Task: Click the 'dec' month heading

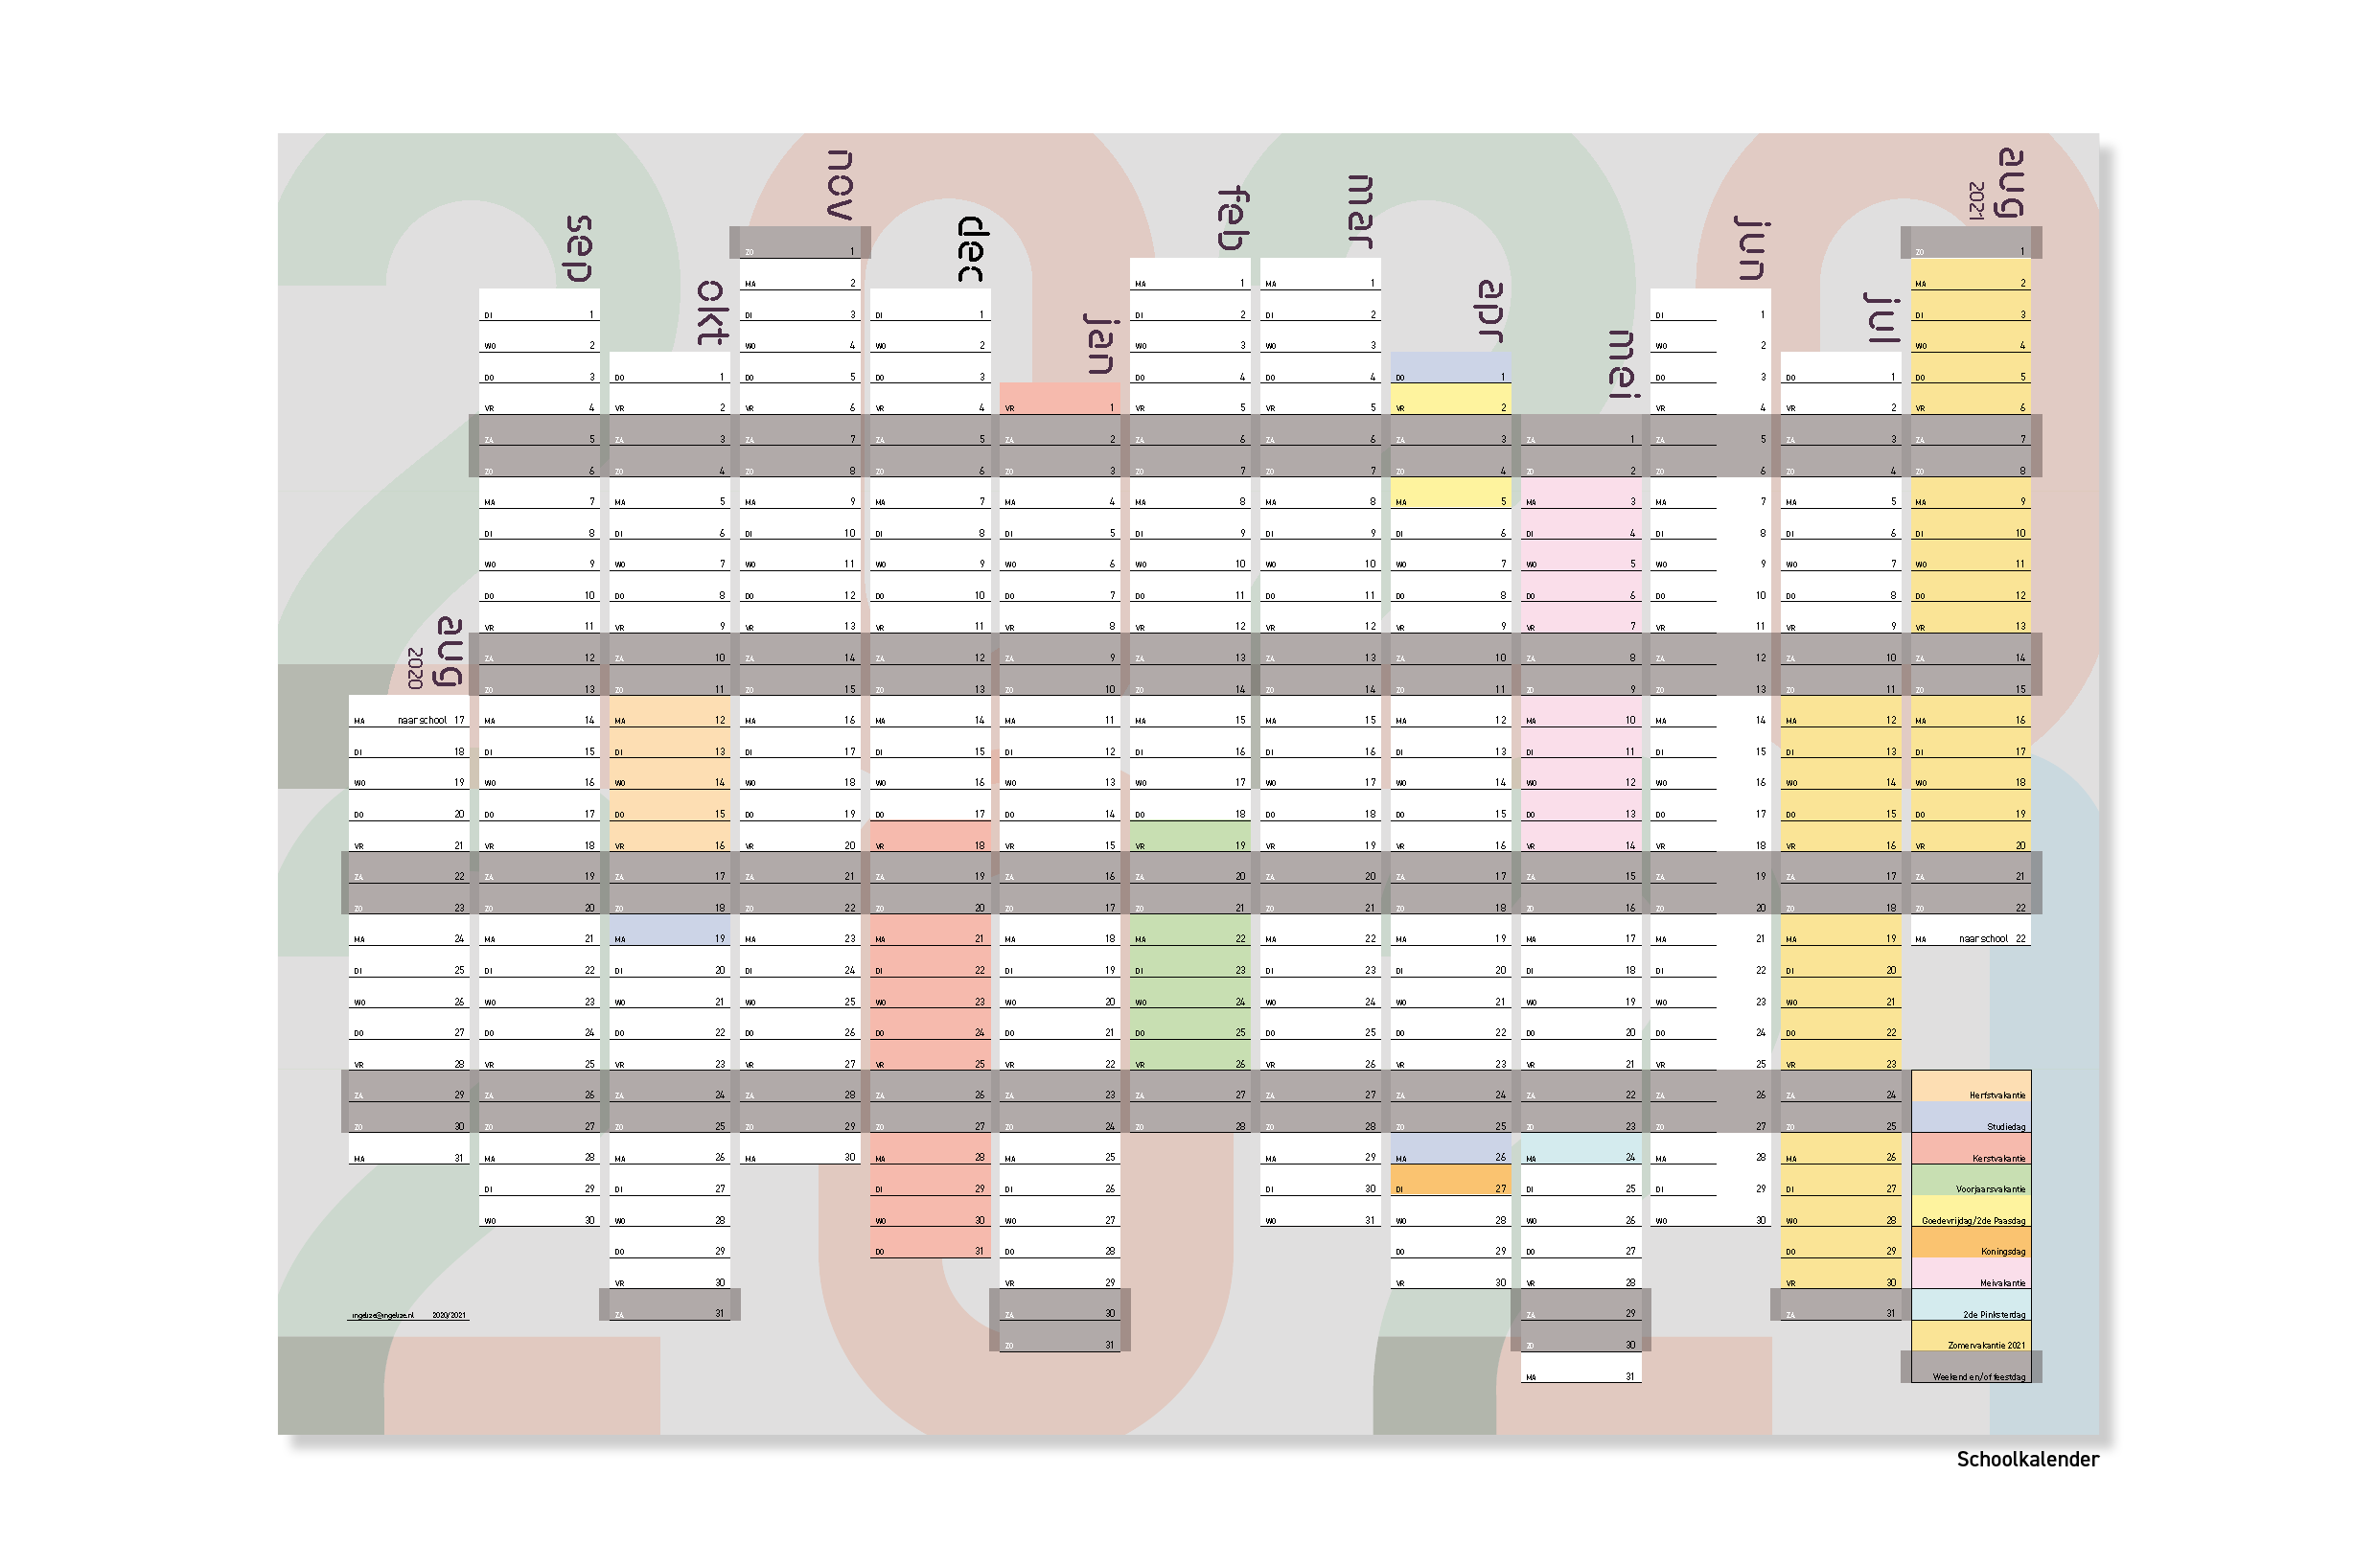Action: tap(972, 249)
